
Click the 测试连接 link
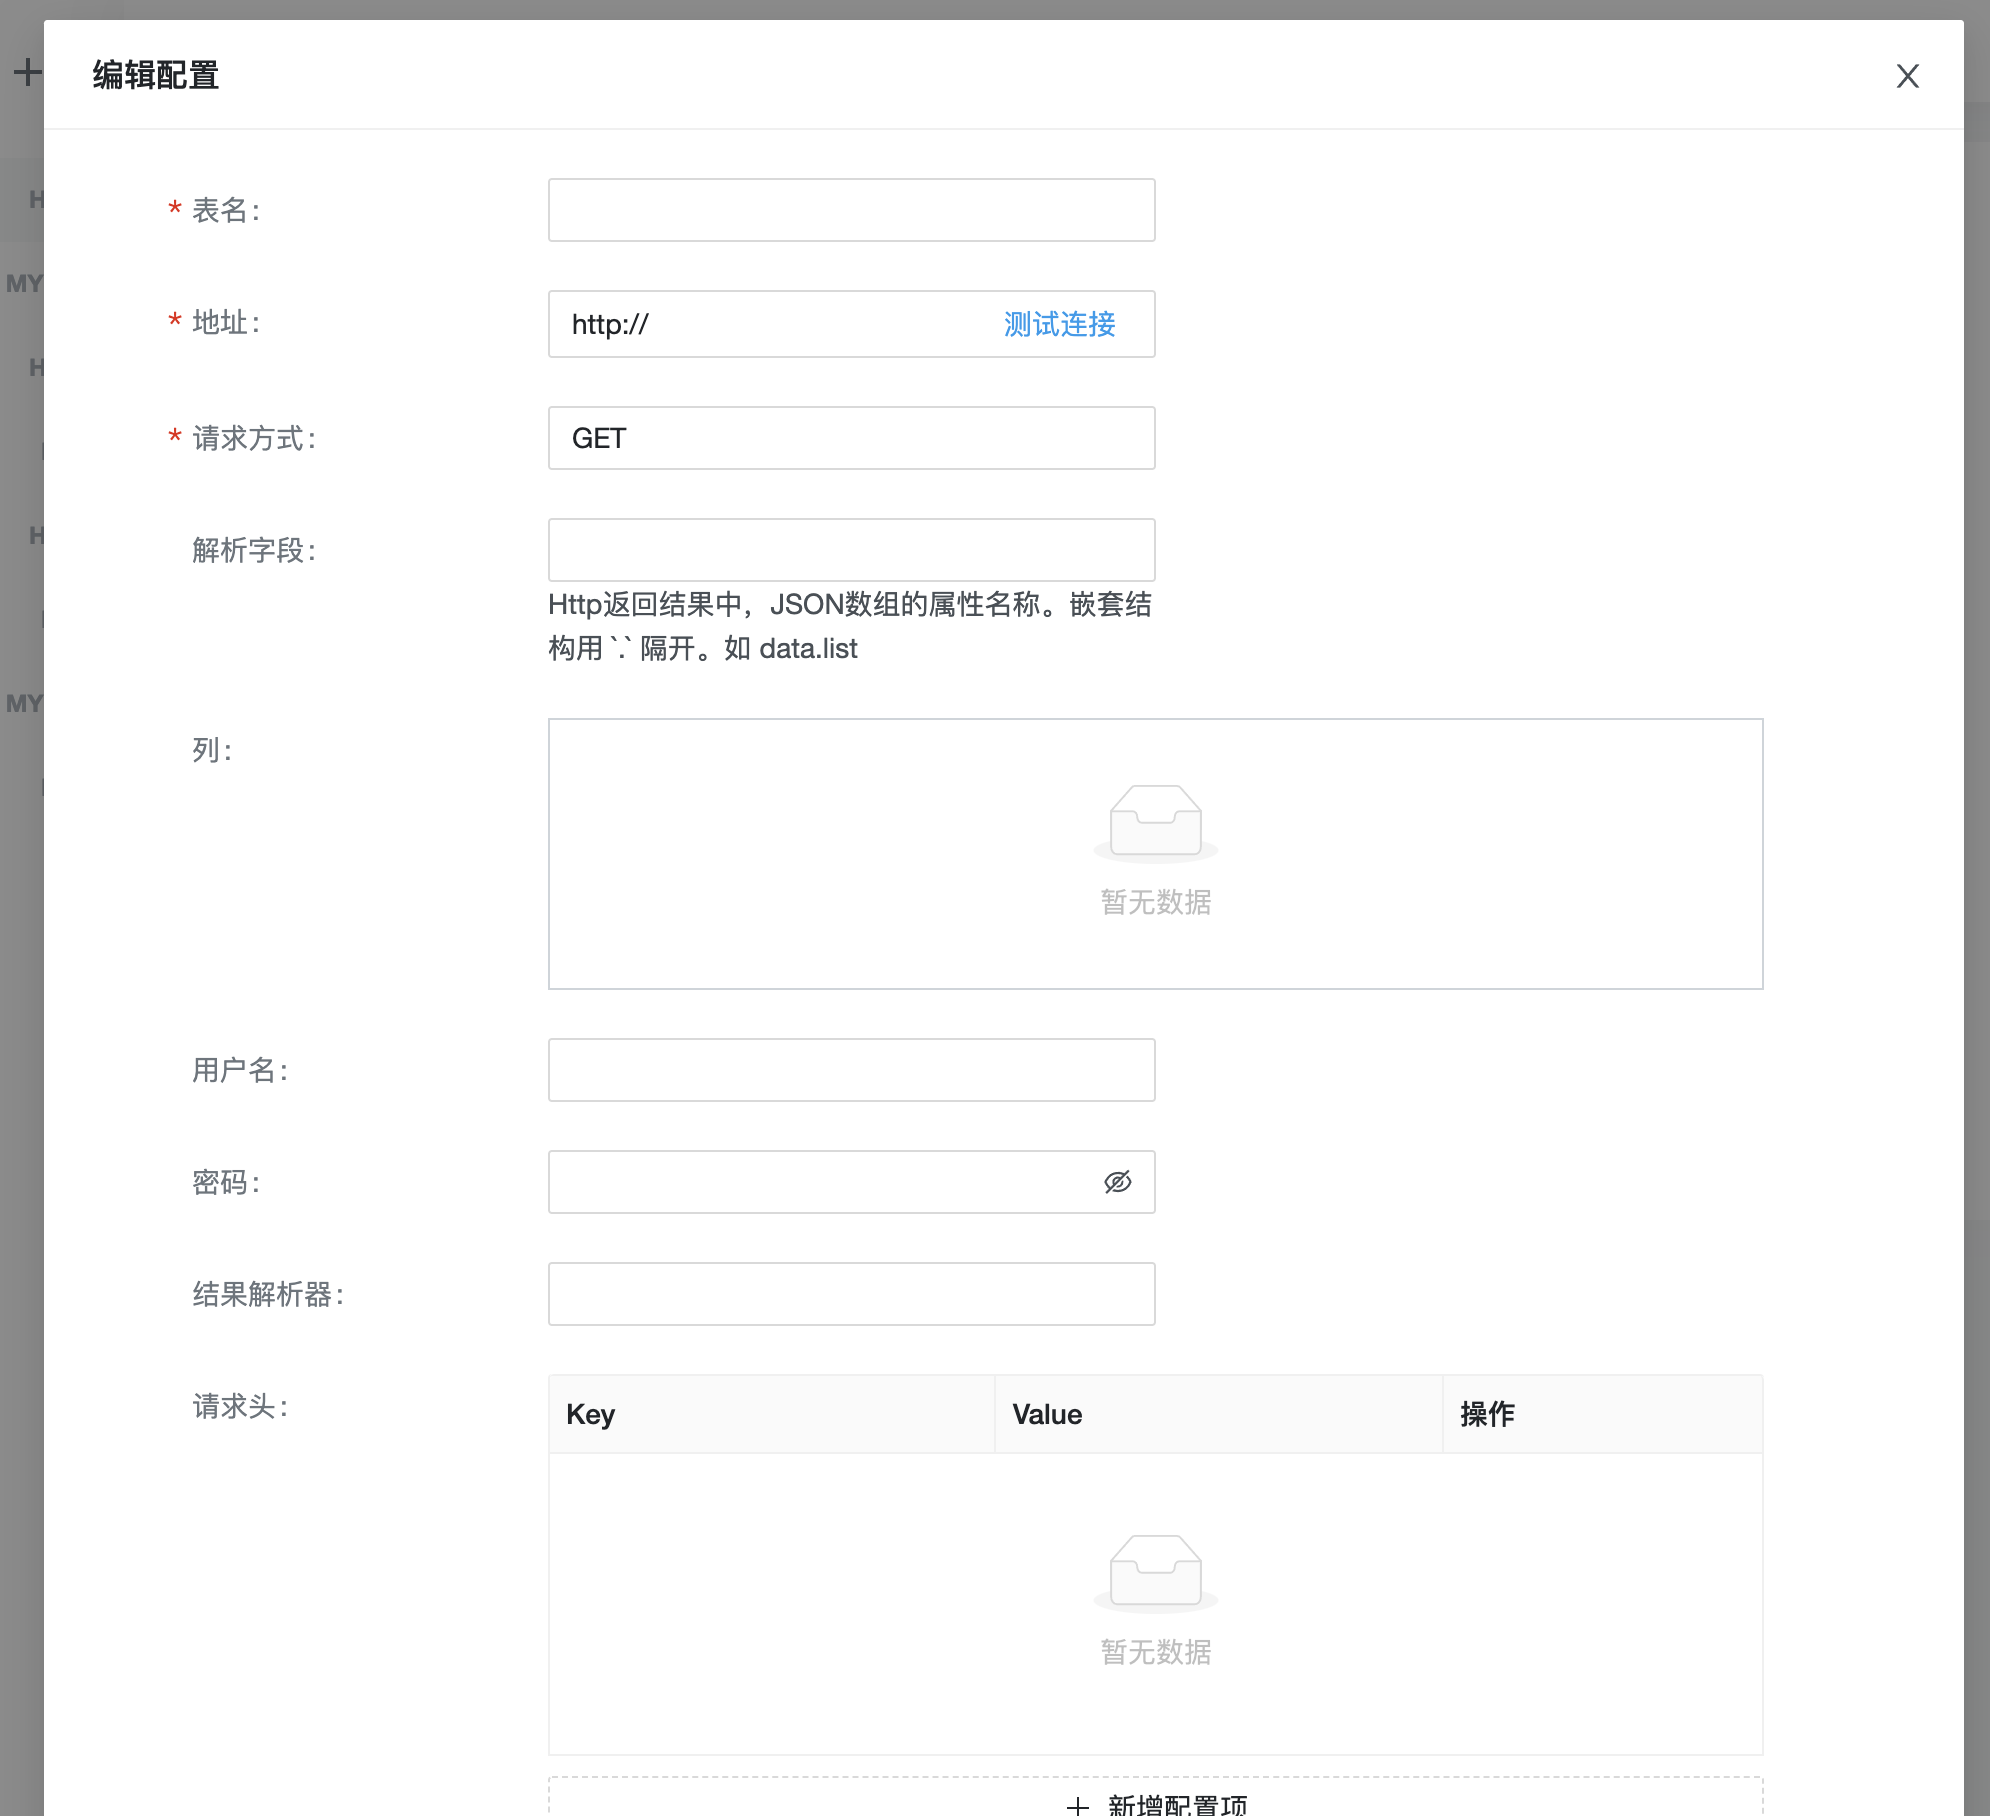[1059, 324]
